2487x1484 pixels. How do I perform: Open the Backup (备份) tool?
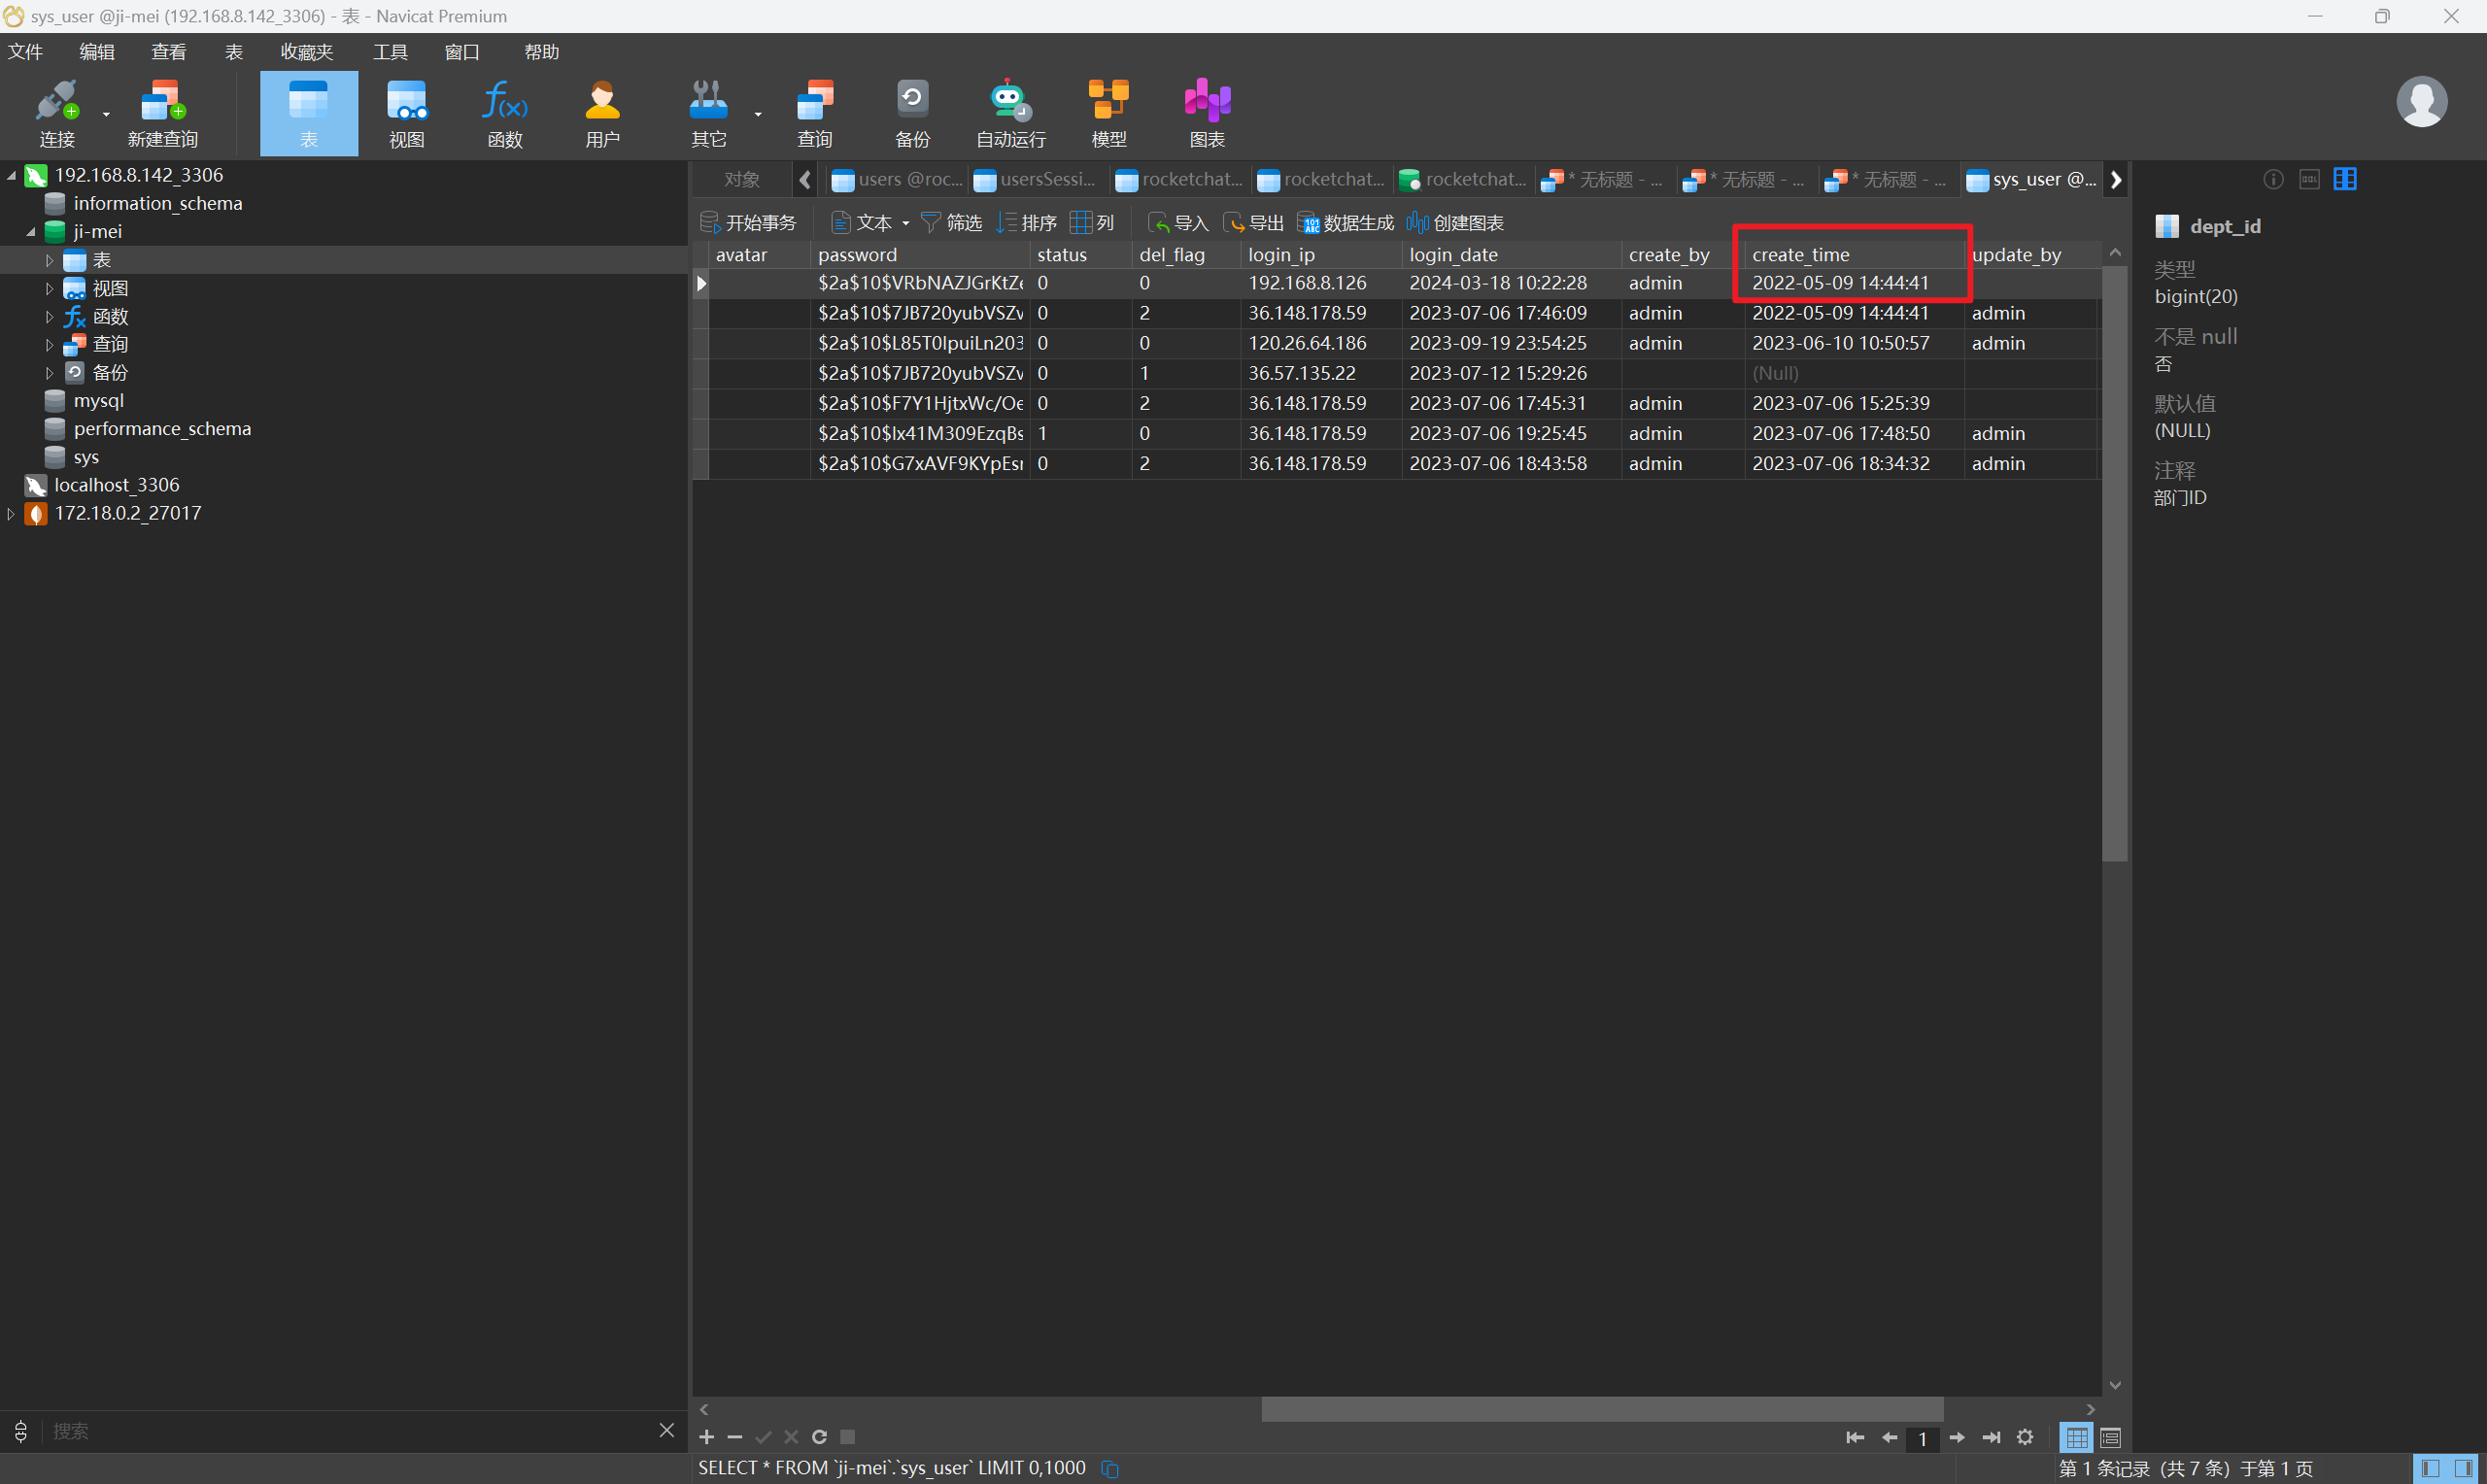(911, 113)
